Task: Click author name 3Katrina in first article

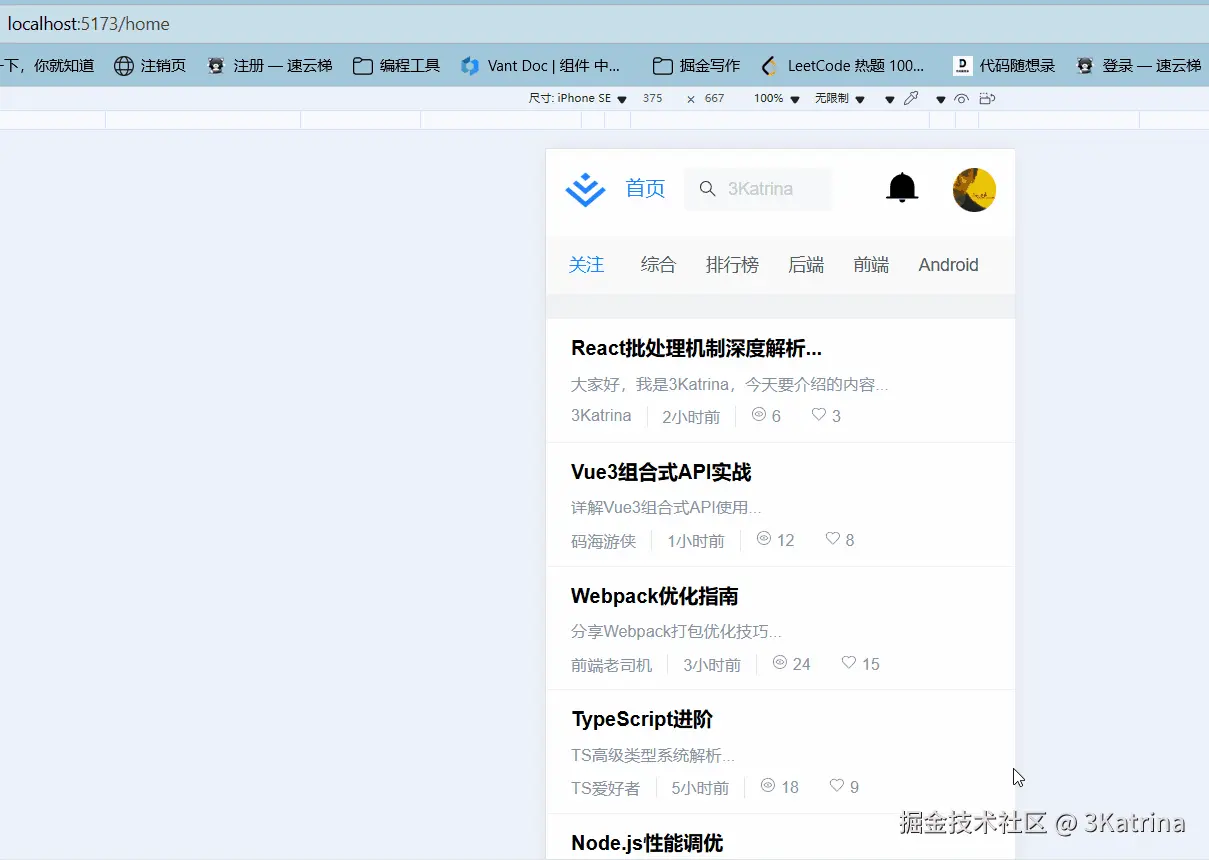Action: click(x=601, y=416)
